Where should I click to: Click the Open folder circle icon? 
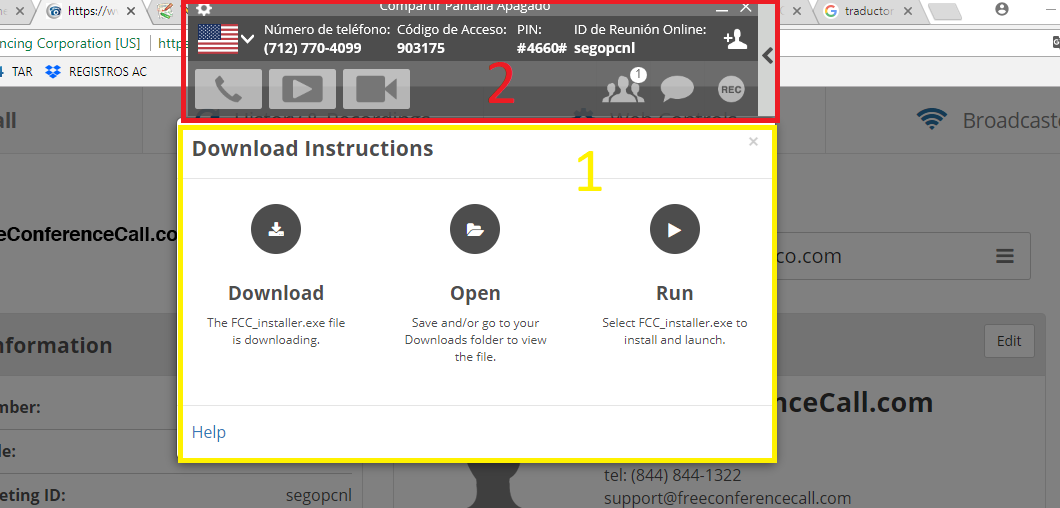coord(475,229)
